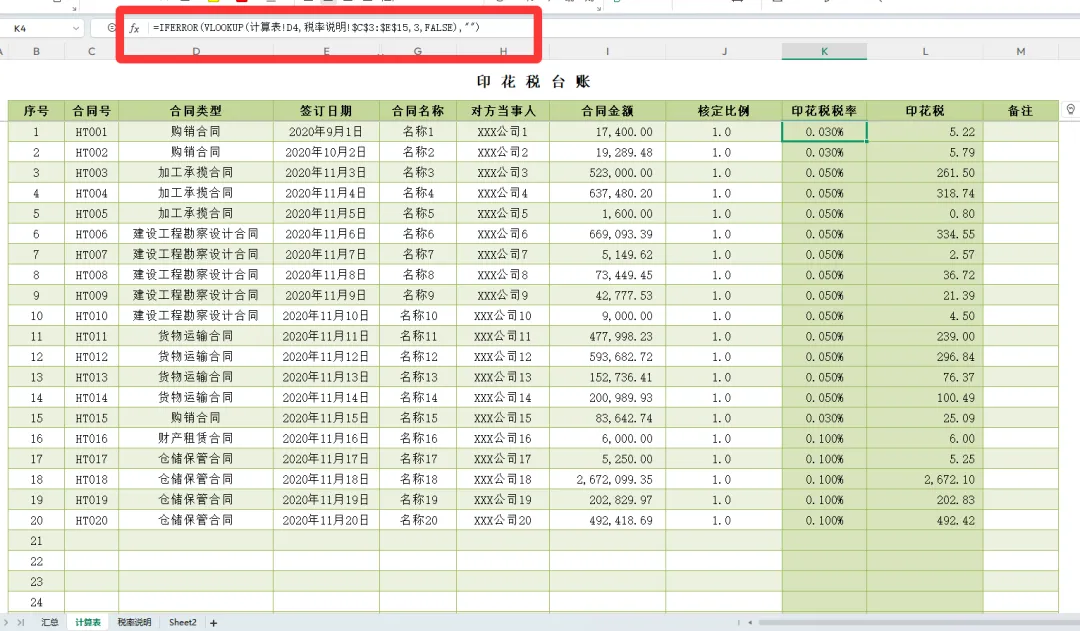Click the 序号 header cell
Image resolution: width=1080 pixels, height=631 pixels.
(36, 110)
